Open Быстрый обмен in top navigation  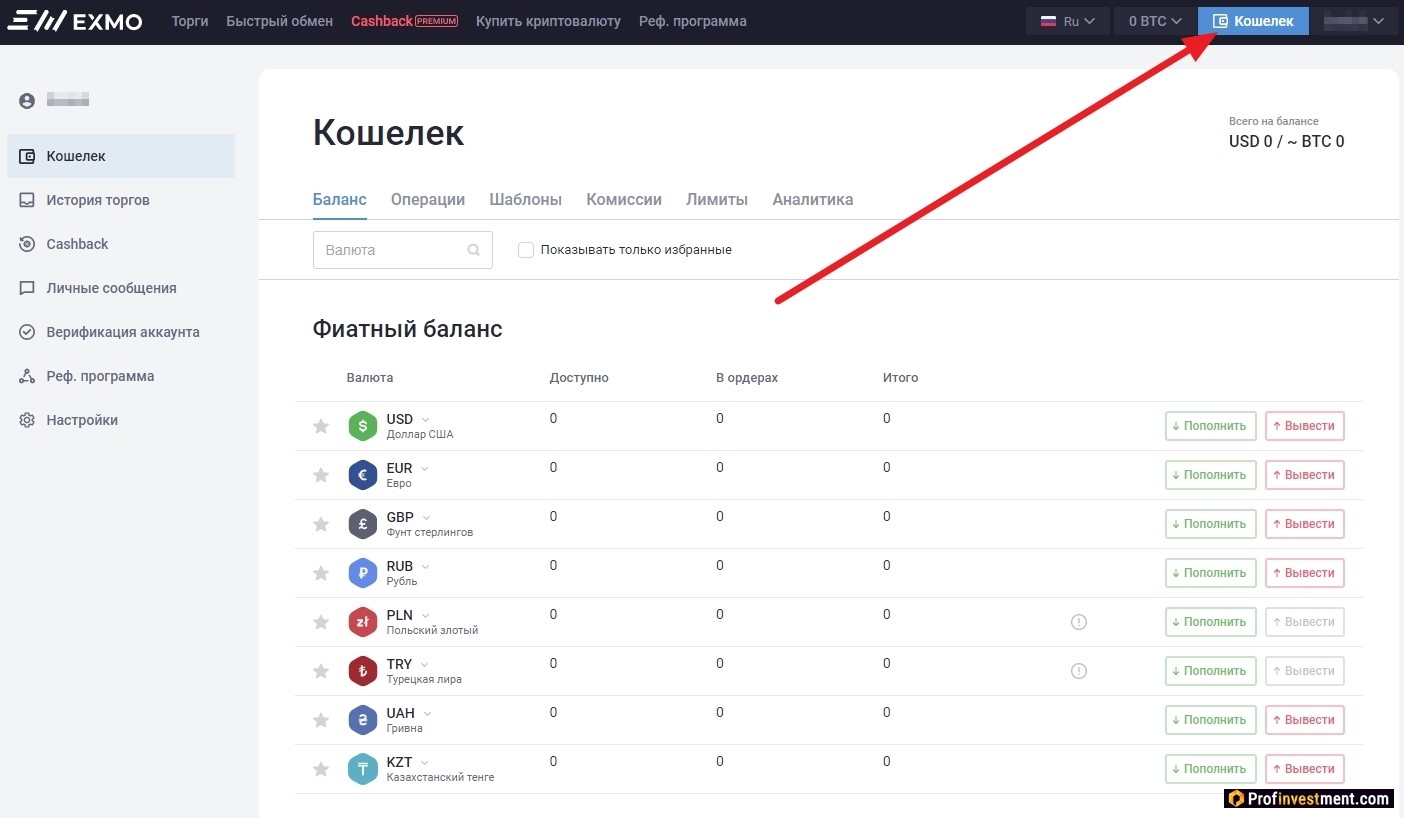tap(280, 21)
